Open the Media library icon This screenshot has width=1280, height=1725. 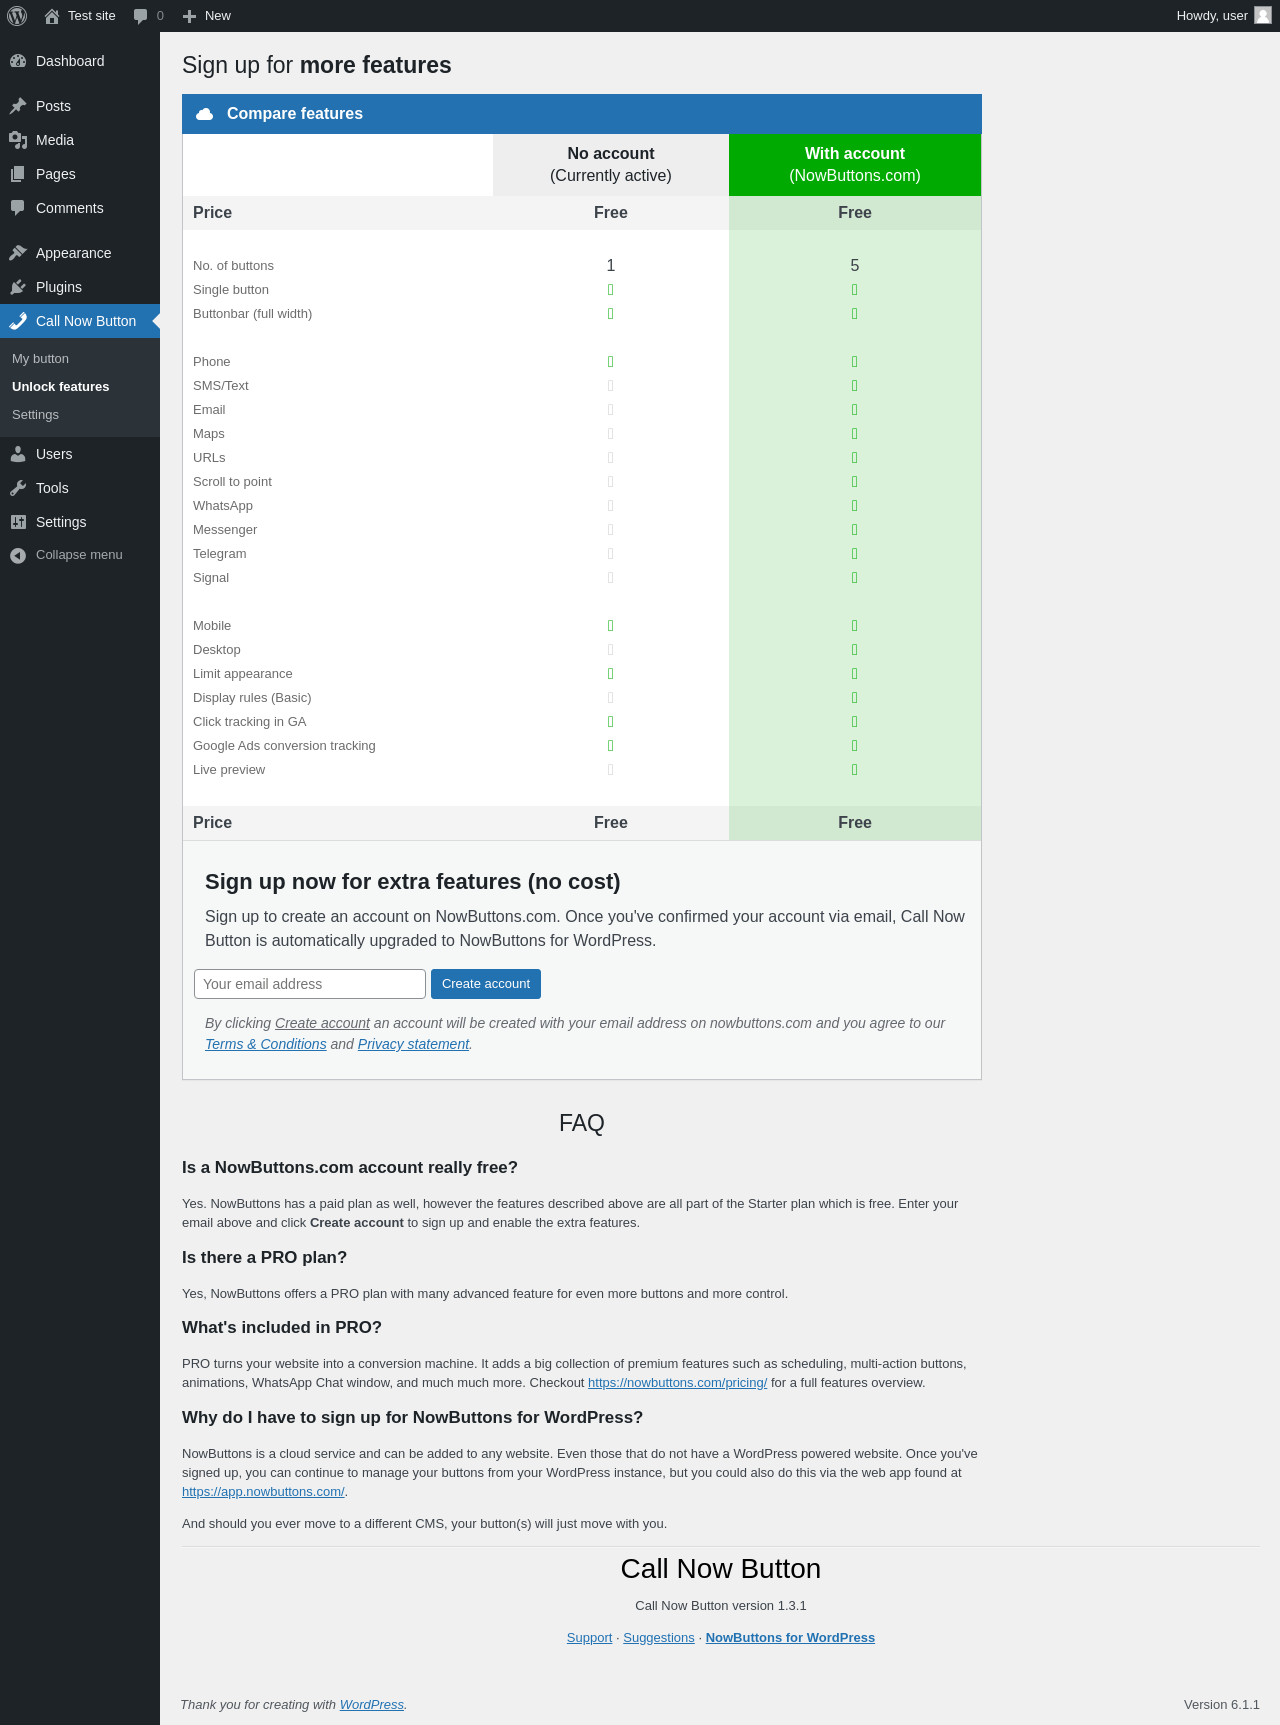tap(18, 140)
